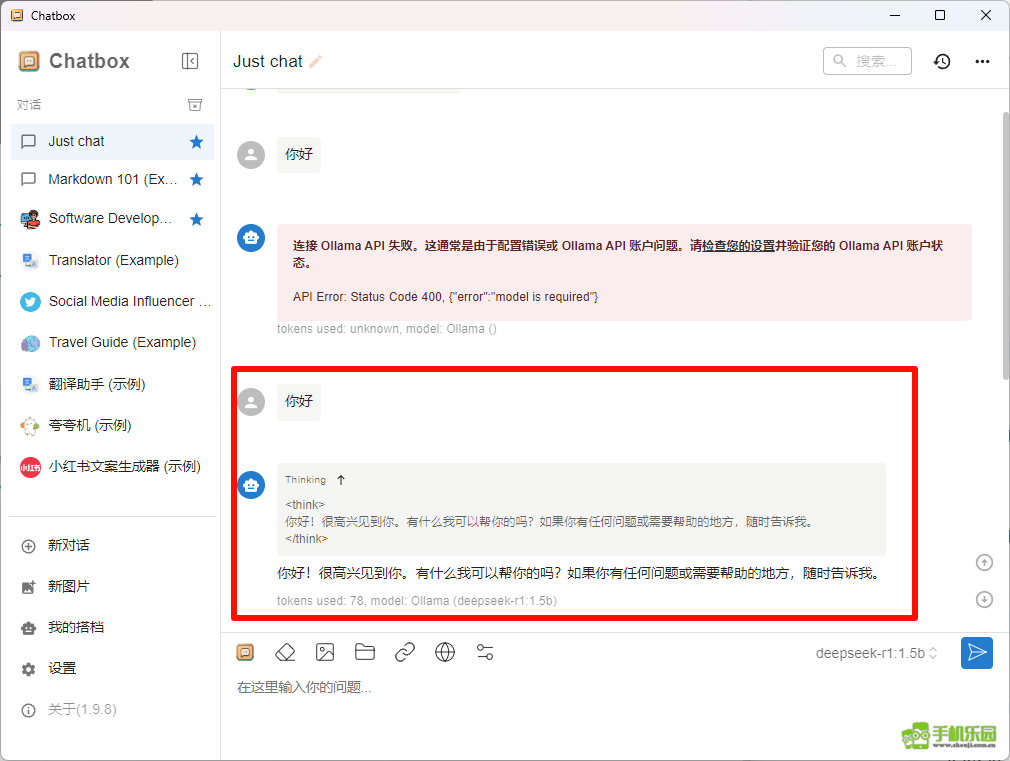Open the Software Developer conversation
The image size is (1010, 761).
click(x=112, y=219)
